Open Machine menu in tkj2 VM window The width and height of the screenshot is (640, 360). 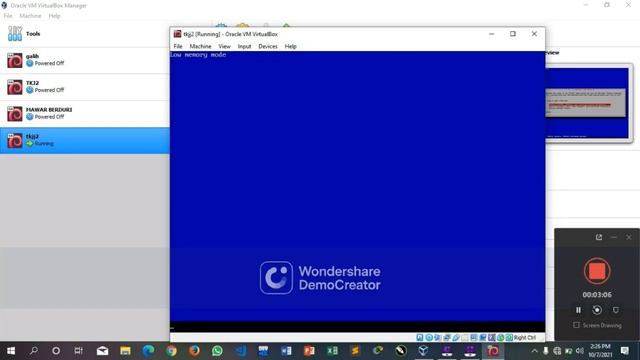click(200, 46)
